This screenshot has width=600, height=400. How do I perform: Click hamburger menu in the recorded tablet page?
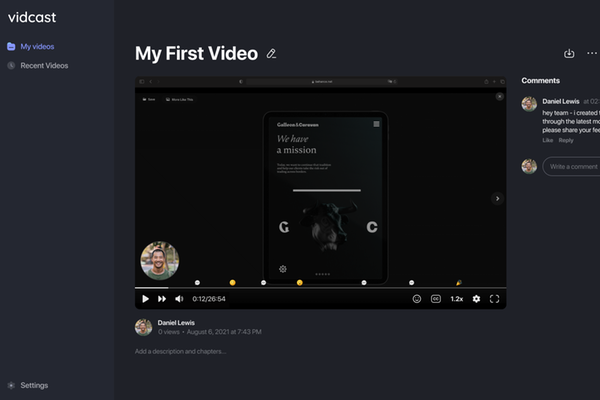[x=377, y=124]
